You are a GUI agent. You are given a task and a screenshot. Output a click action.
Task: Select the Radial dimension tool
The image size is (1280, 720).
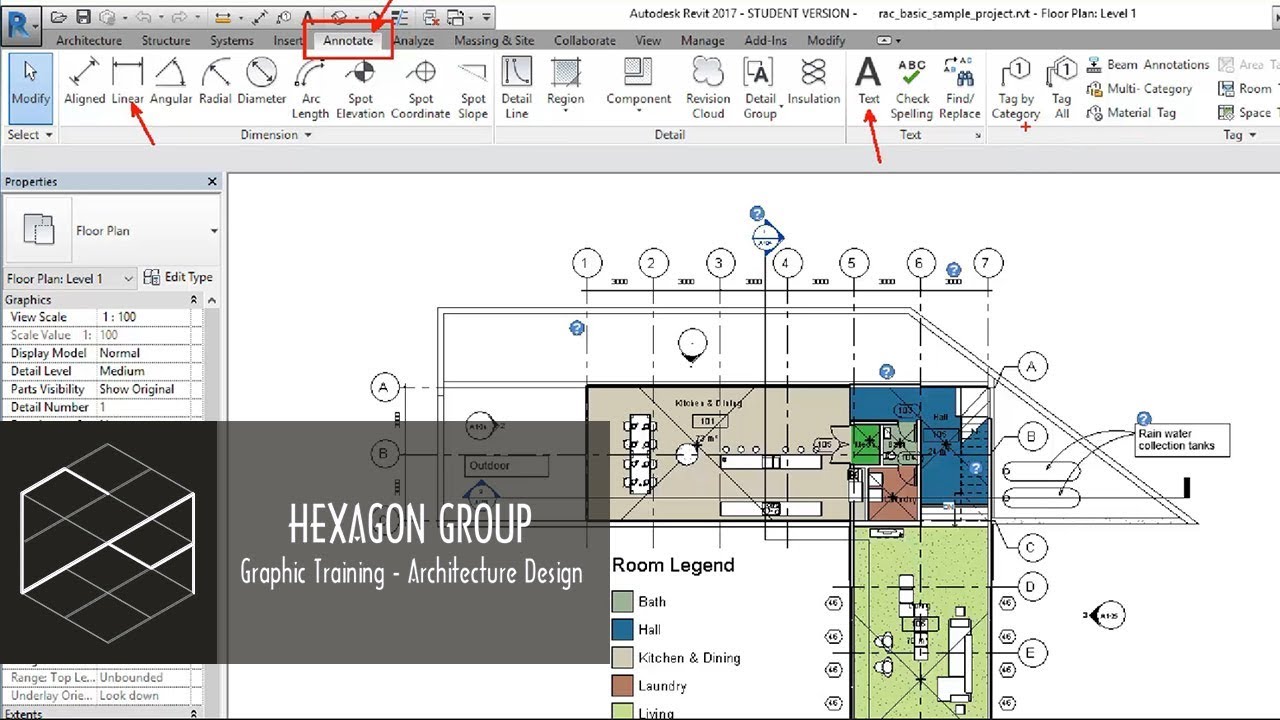coord(215,81)
